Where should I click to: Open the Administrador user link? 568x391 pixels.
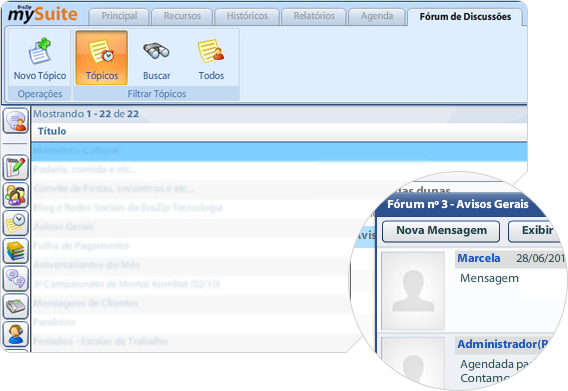click(503, 344)
